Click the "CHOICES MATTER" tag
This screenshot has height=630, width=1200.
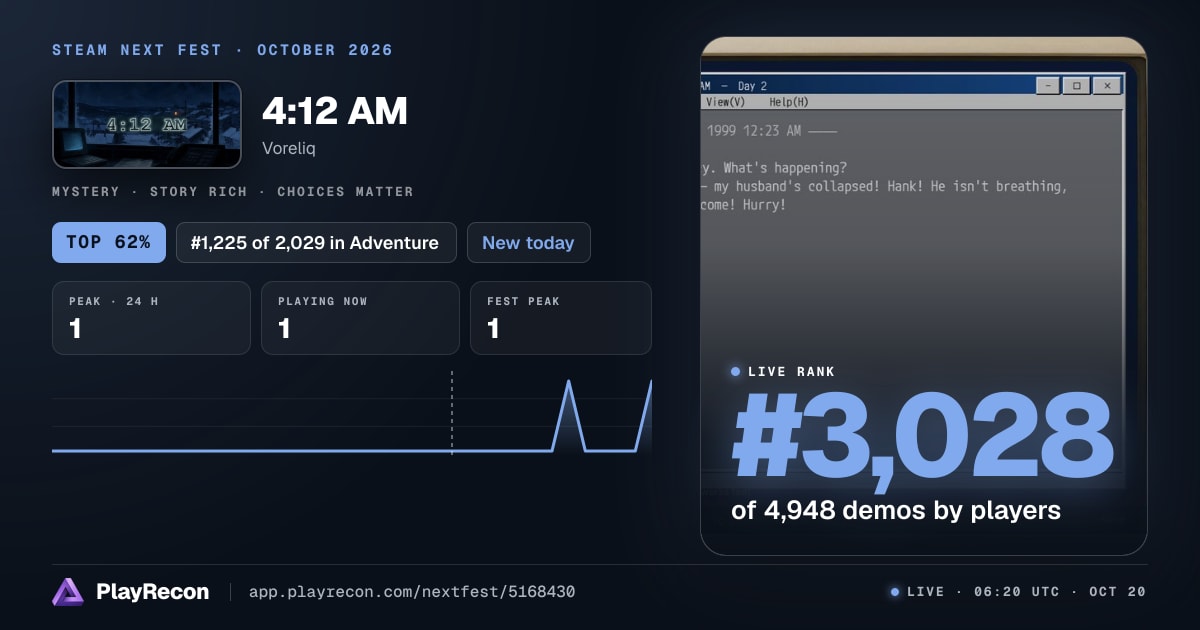pyautogui.click(x=345, y=191)
